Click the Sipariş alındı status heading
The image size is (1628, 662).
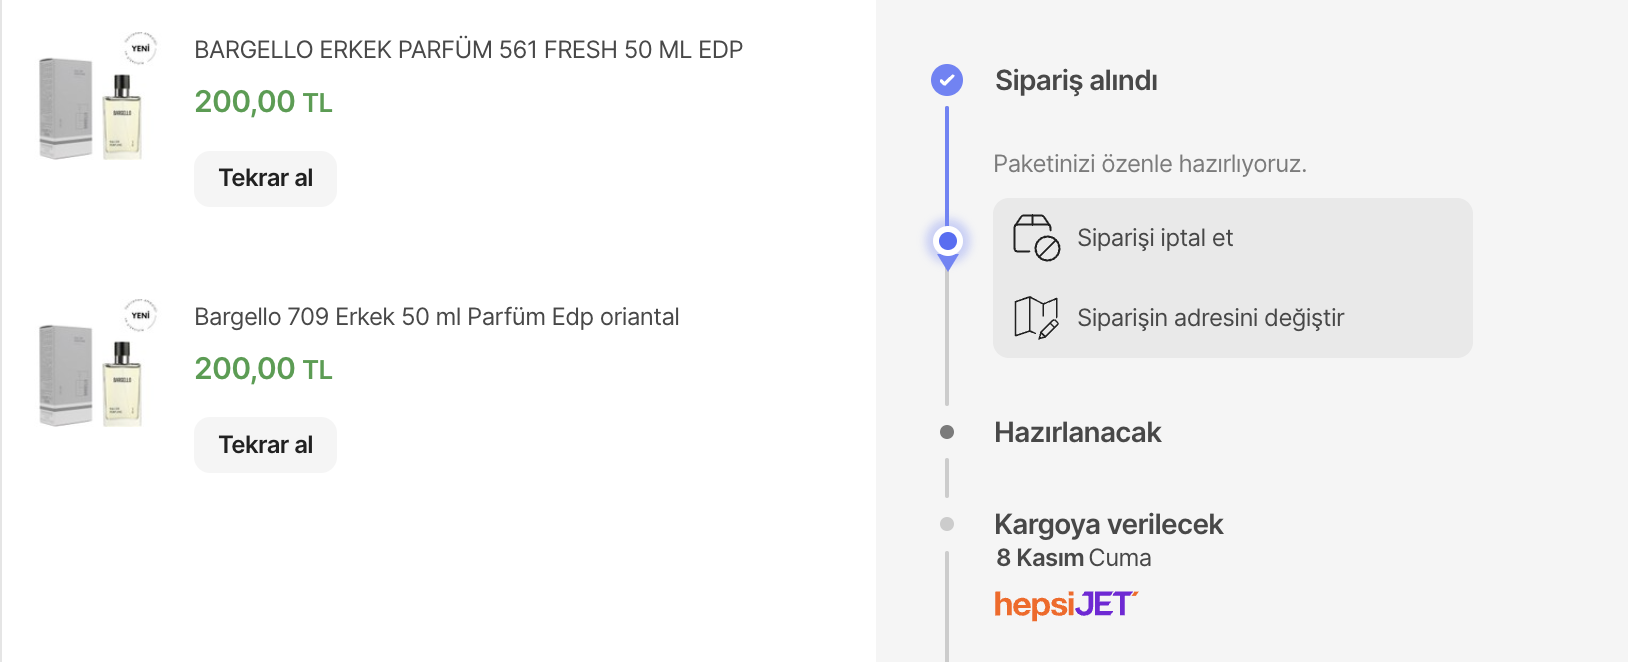point(1076,80)
